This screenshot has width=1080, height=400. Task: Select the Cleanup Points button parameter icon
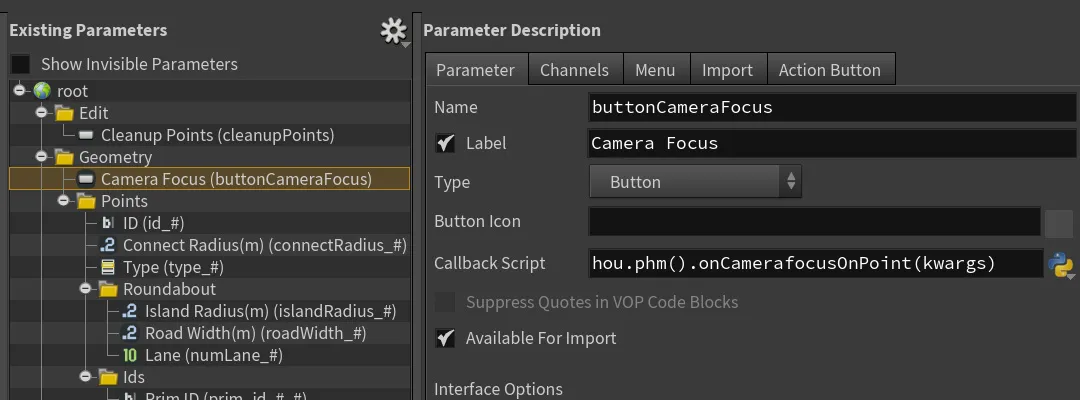86,136
